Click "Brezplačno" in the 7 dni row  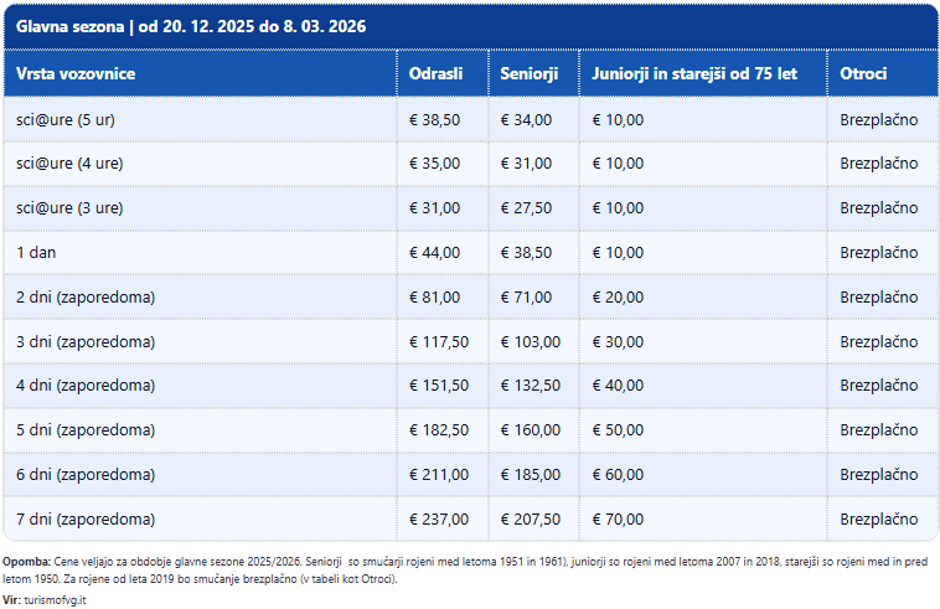878,519
